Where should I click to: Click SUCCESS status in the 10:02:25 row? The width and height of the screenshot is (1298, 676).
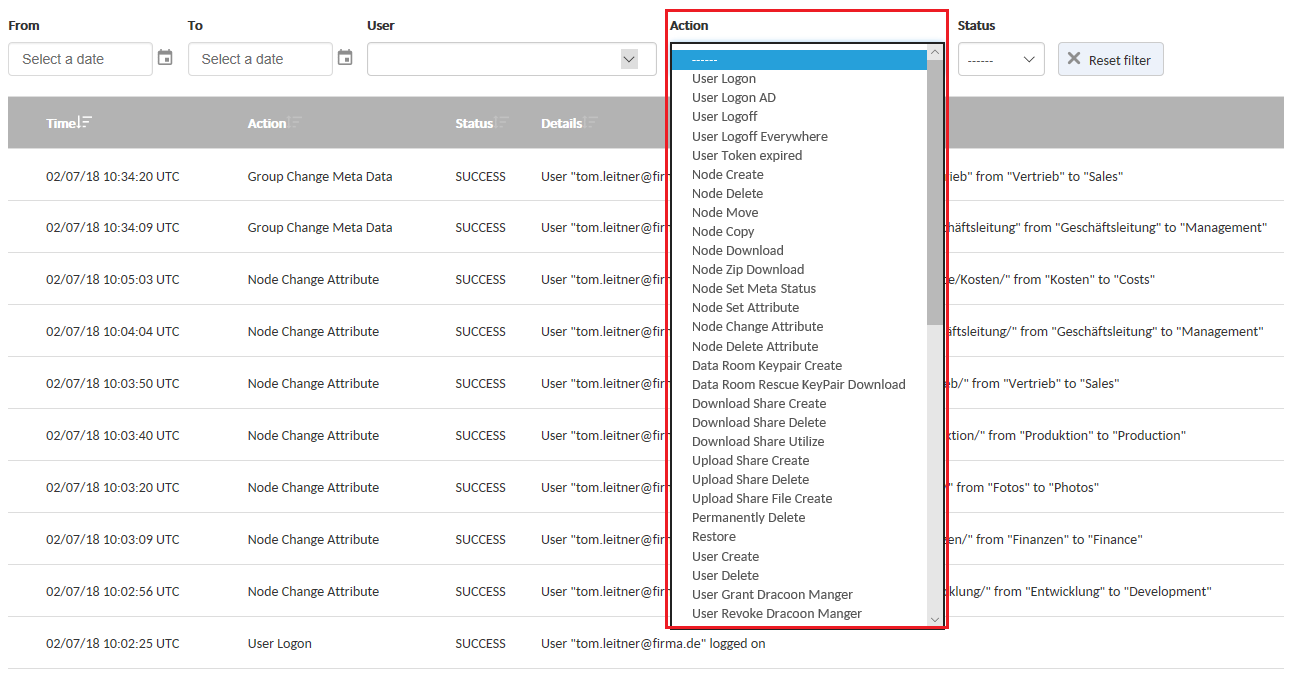click(x=481, y=643)
